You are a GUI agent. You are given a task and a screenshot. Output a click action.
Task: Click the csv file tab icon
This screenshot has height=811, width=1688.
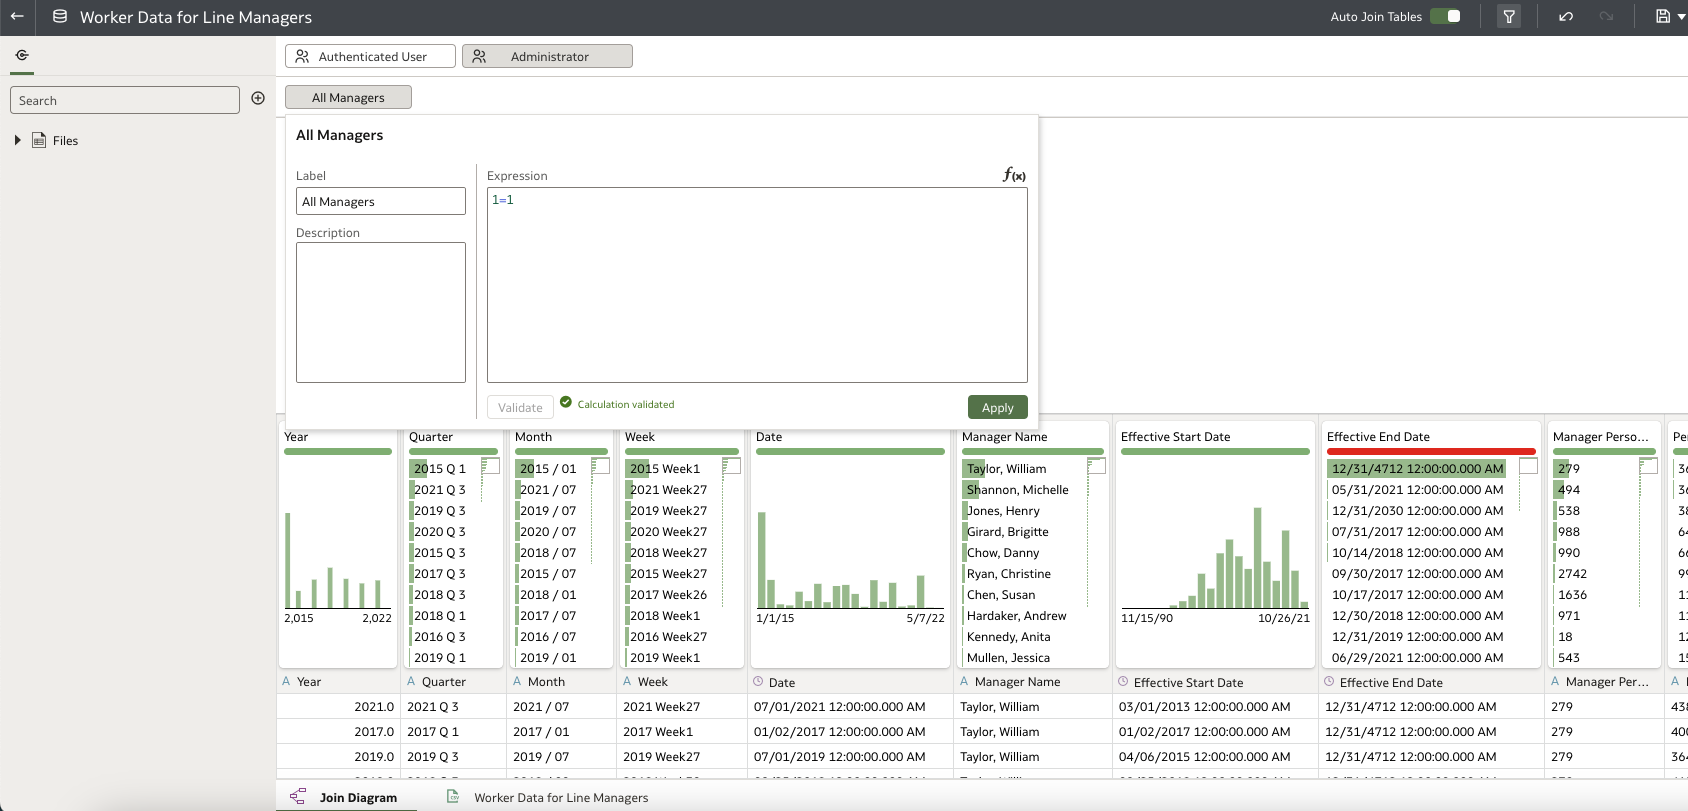pyautogui.click(x=453, y=796)
